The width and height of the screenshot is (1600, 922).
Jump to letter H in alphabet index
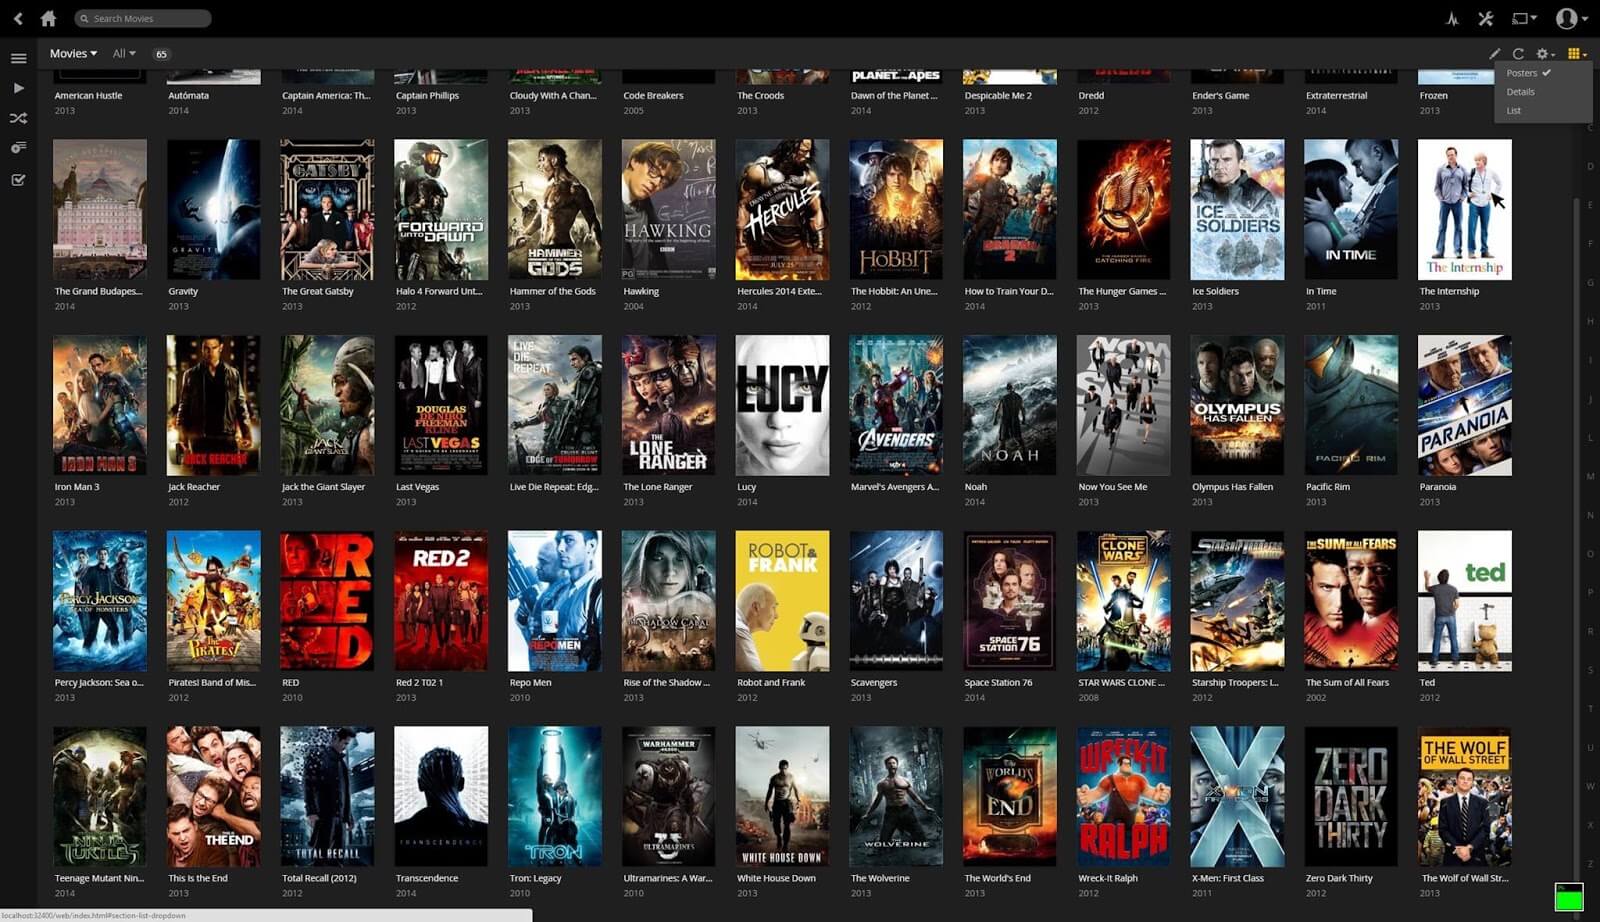(1590, 321)
